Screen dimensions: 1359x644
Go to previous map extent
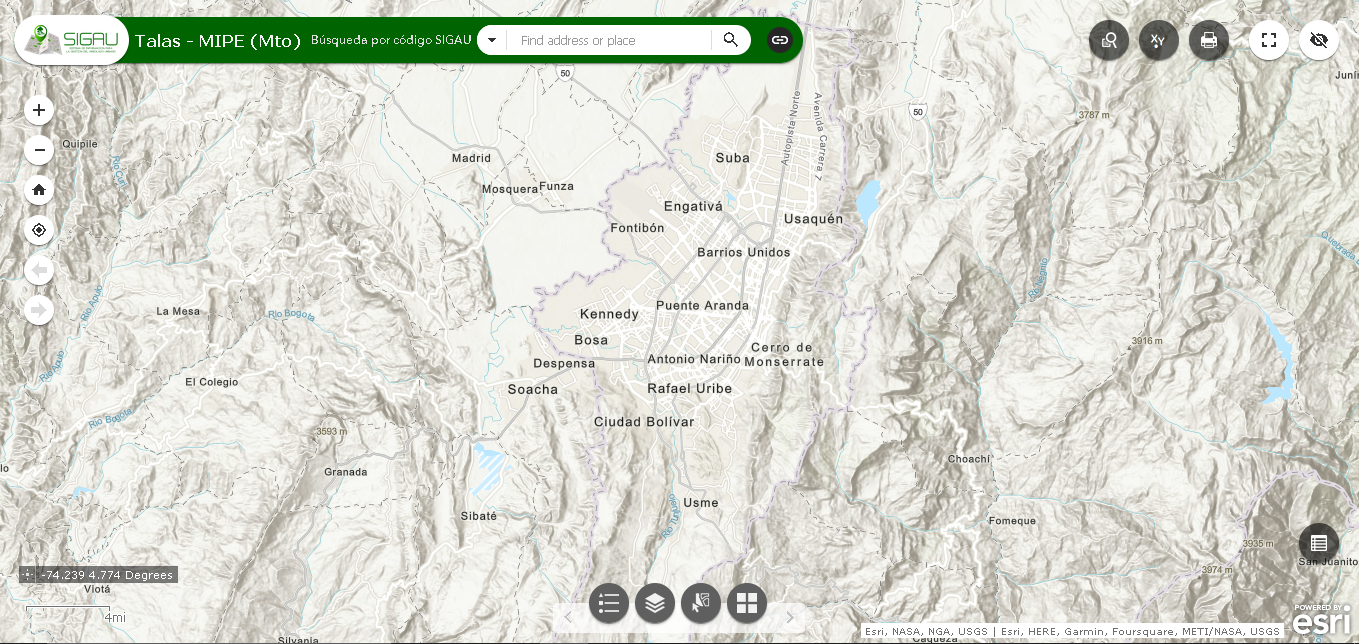[38, 269]
